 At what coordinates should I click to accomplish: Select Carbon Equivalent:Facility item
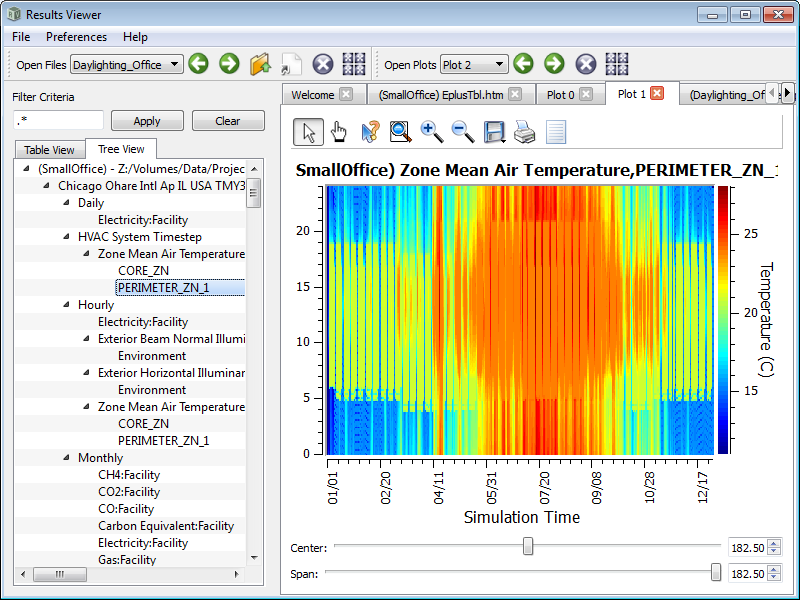tap(166, 526)
